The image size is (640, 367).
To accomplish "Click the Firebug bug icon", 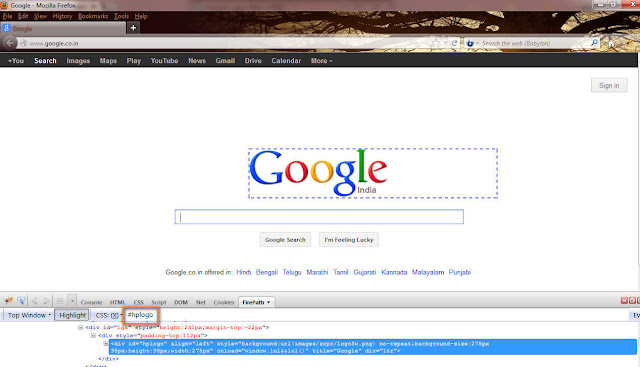I will pyautogui.click(x=9, y=301).
